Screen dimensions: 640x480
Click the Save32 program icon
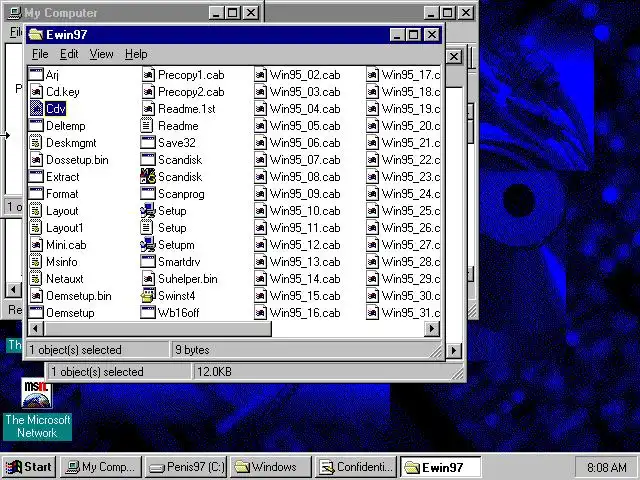coord(148,143)
